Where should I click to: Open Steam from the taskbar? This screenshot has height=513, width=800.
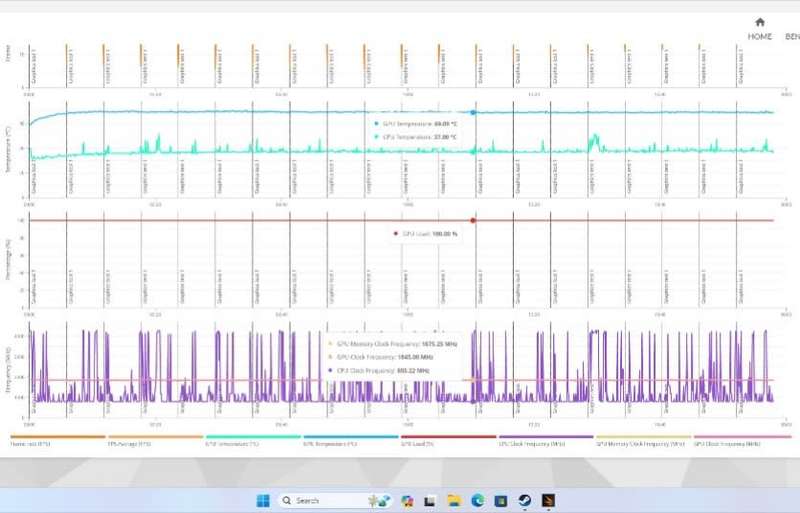coord(524,501)
